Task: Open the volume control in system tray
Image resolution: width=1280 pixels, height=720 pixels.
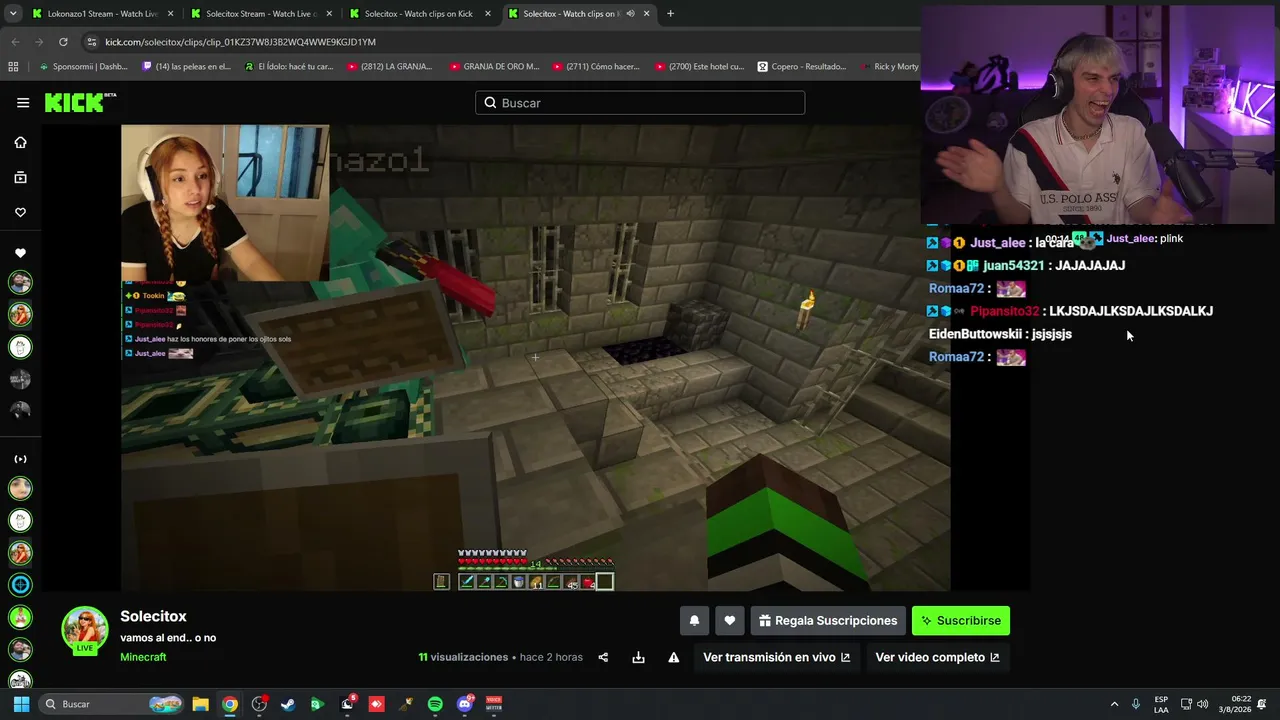Action: tap(1202, 704)
